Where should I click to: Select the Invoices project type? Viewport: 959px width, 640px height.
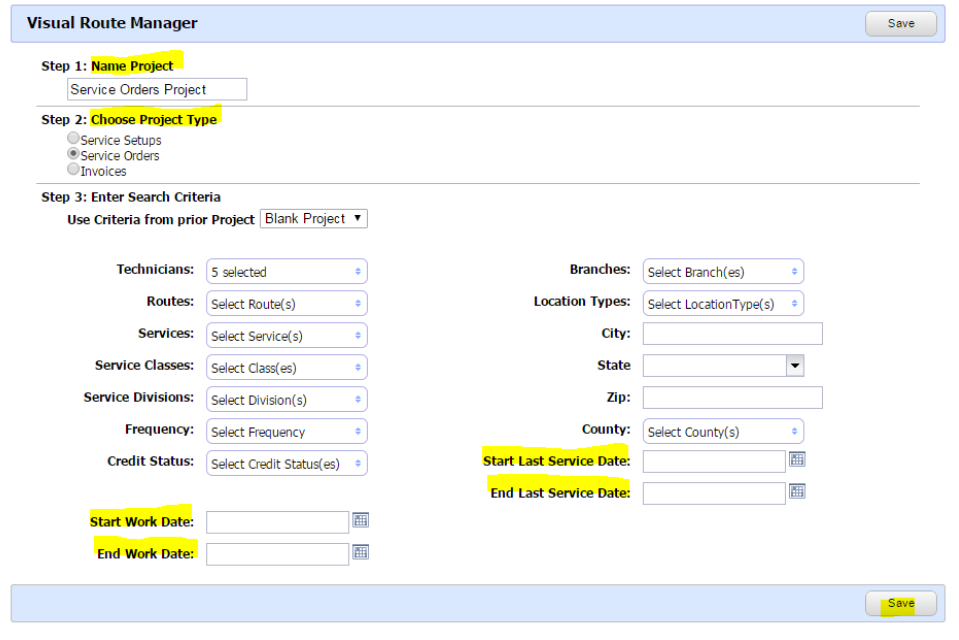point(73,169)
